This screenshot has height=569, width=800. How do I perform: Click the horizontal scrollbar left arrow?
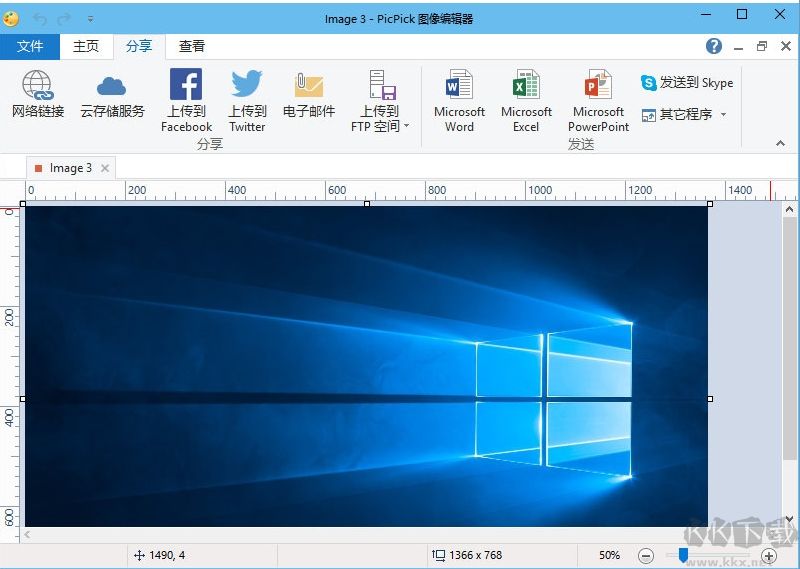coord(27,534)
